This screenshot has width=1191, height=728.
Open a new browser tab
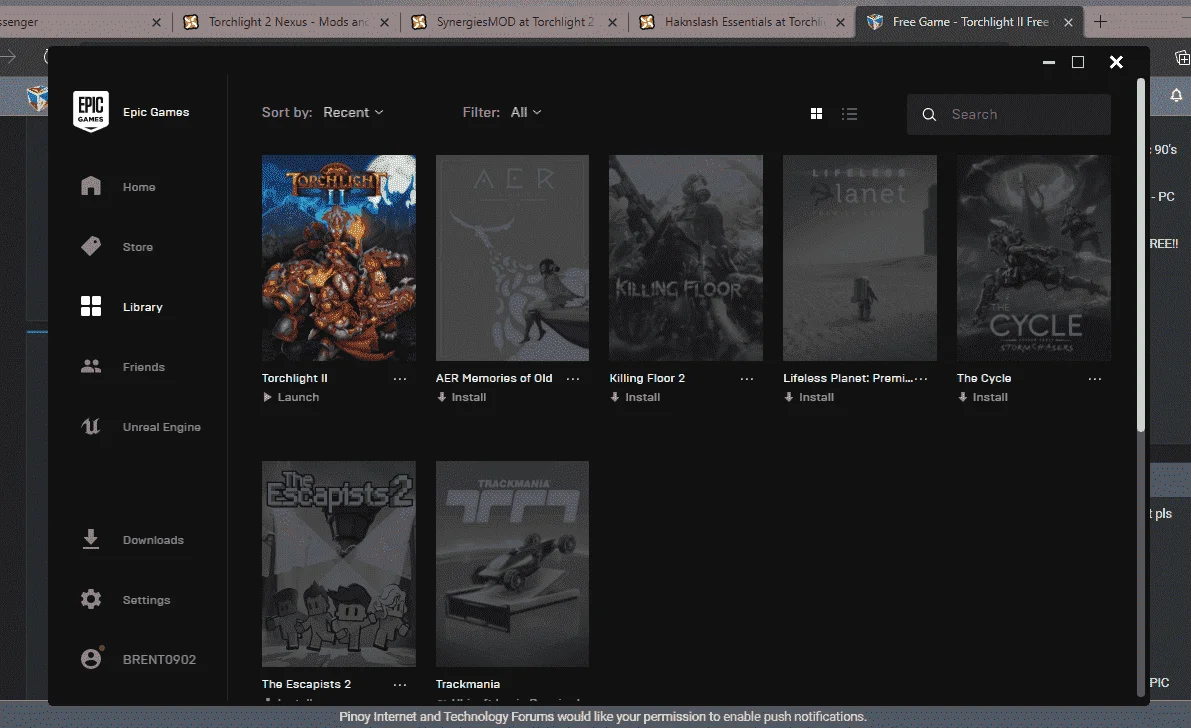(x=1100, y=22)
